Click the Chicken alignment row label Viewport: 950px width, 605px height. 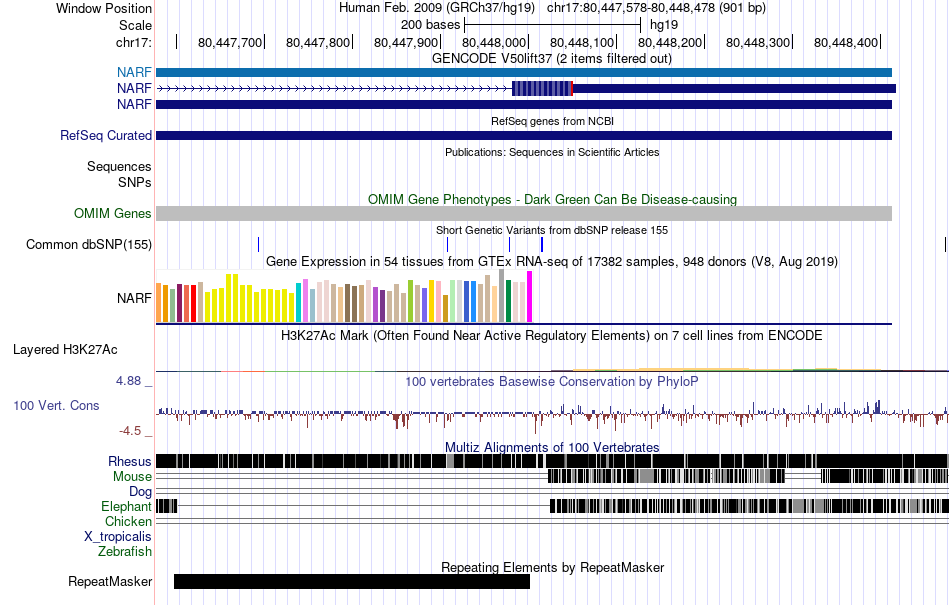click(x=128, y=521)
